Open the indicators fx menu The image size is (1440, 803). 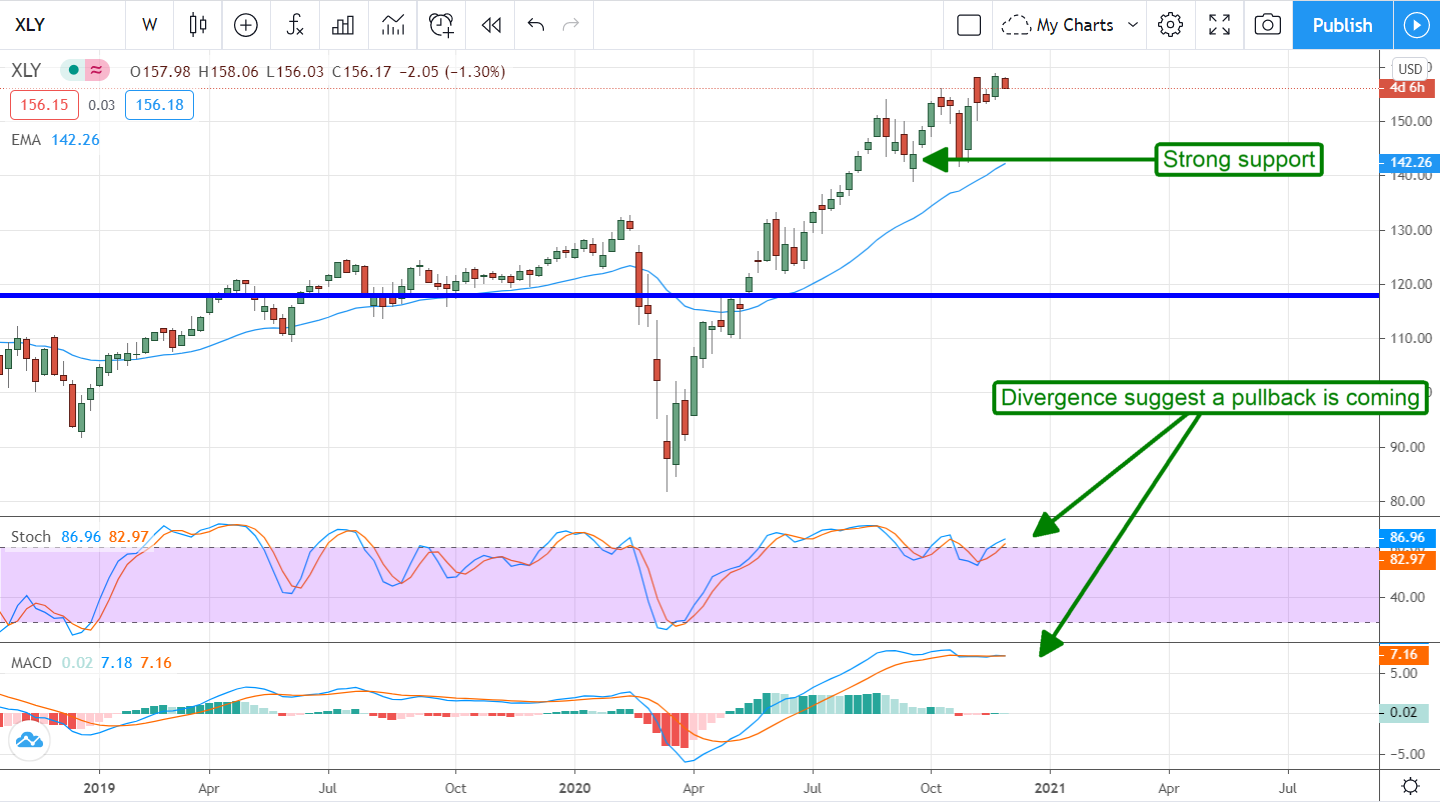pyautogui.click(x=295, y=25)
